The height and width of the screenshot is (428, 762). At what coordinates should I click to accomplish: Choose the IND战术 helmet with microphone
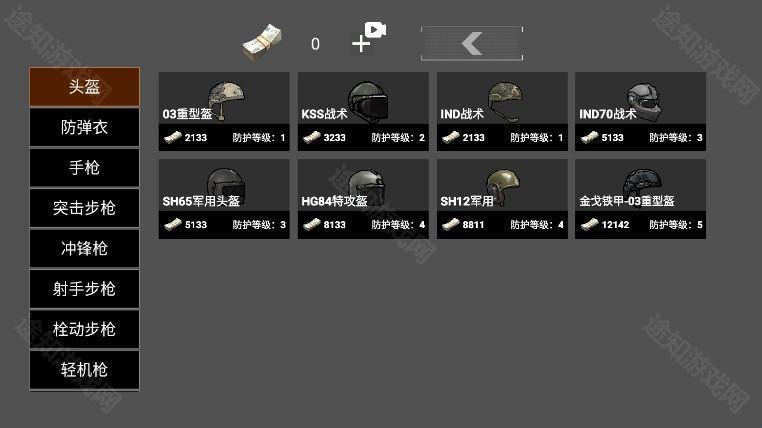point(505,101)
